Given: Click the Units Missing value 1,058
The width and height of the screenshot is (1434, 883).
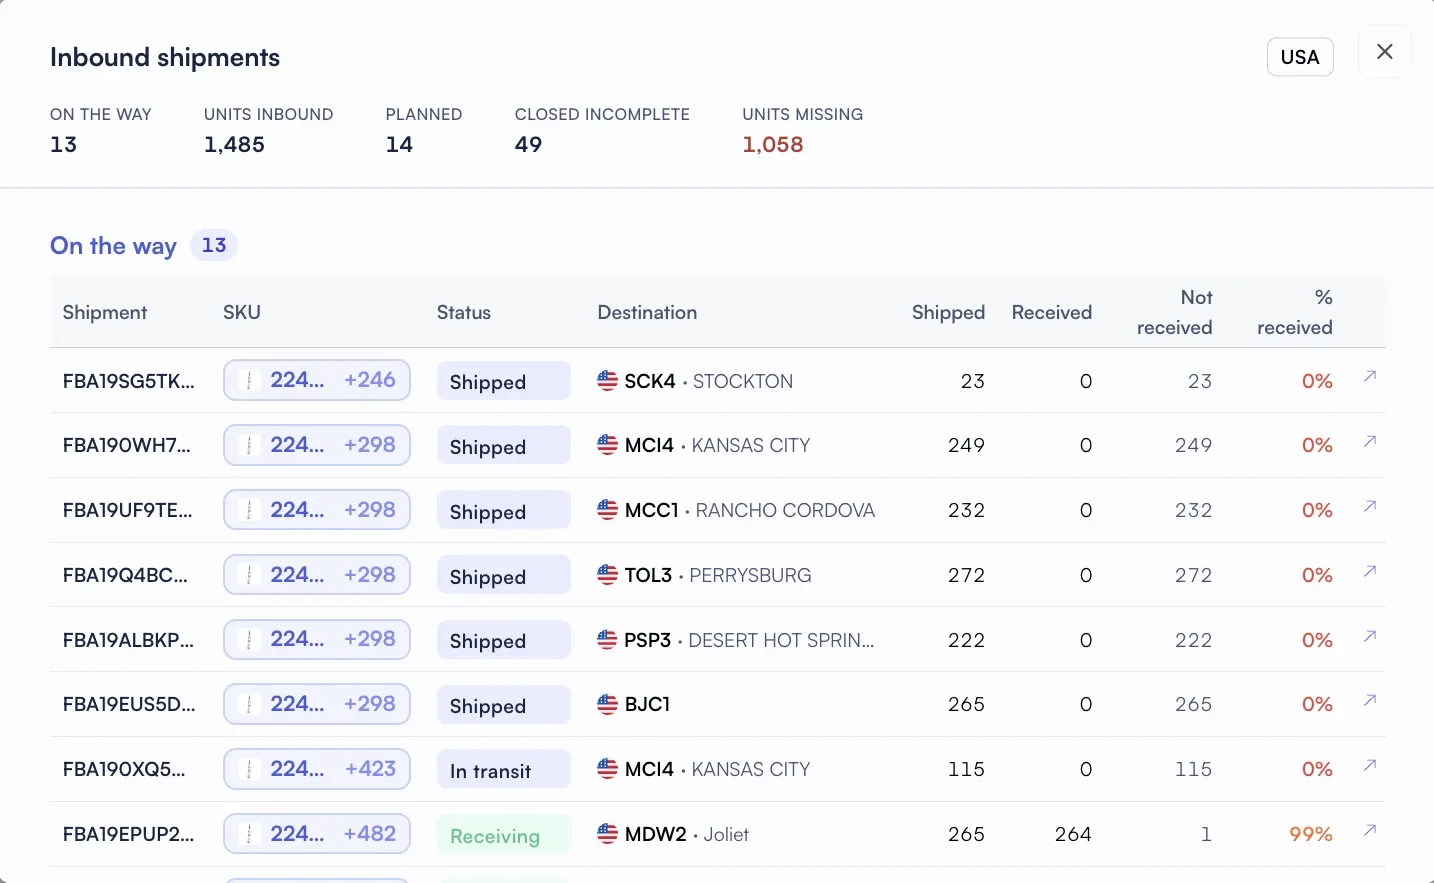Looking at the screenshot, I should pyautogui.click(x=773, y=144).
